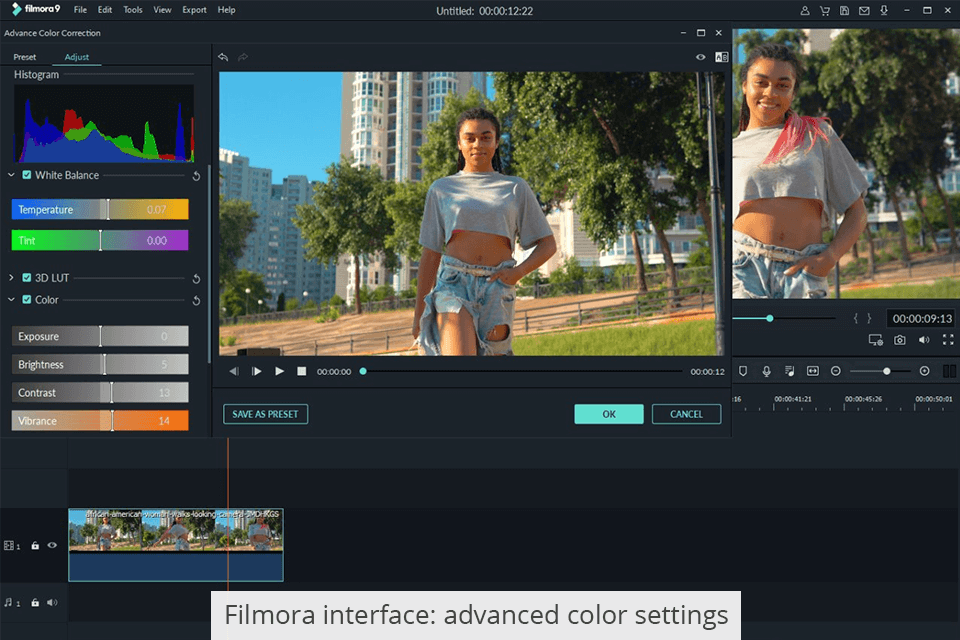Click the zoom-to-fit timeline icon
This screenshot has height=640, width=960.
tap(812, 371)
